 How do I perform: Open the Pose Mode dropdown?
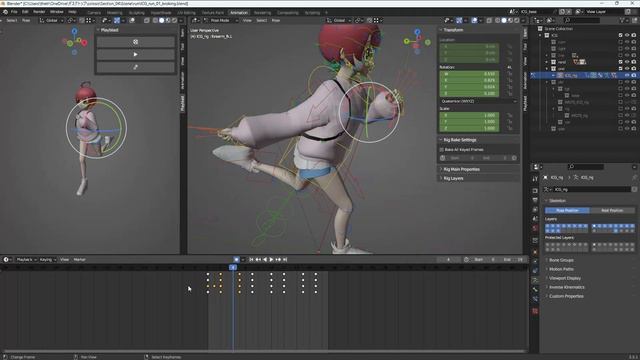point(221,20)
